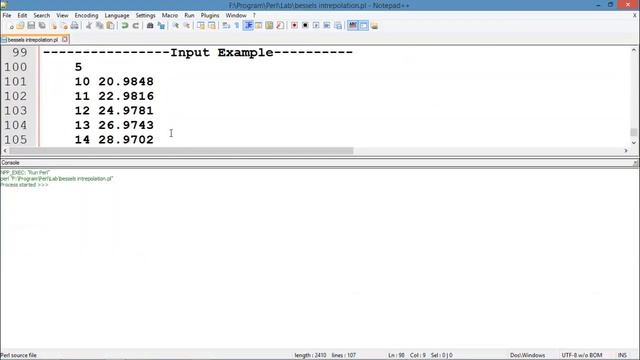Open the ? help menu
The width and height of the screenshot is (640, 360).
click(254, 15)
